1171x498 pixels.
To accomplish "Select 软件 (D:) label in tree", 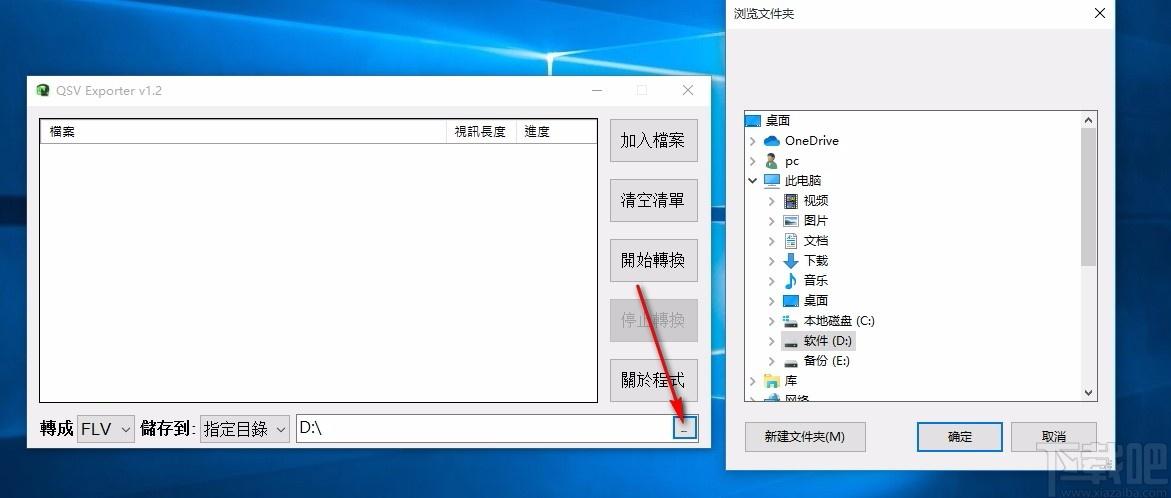I will tap(827, 341).
